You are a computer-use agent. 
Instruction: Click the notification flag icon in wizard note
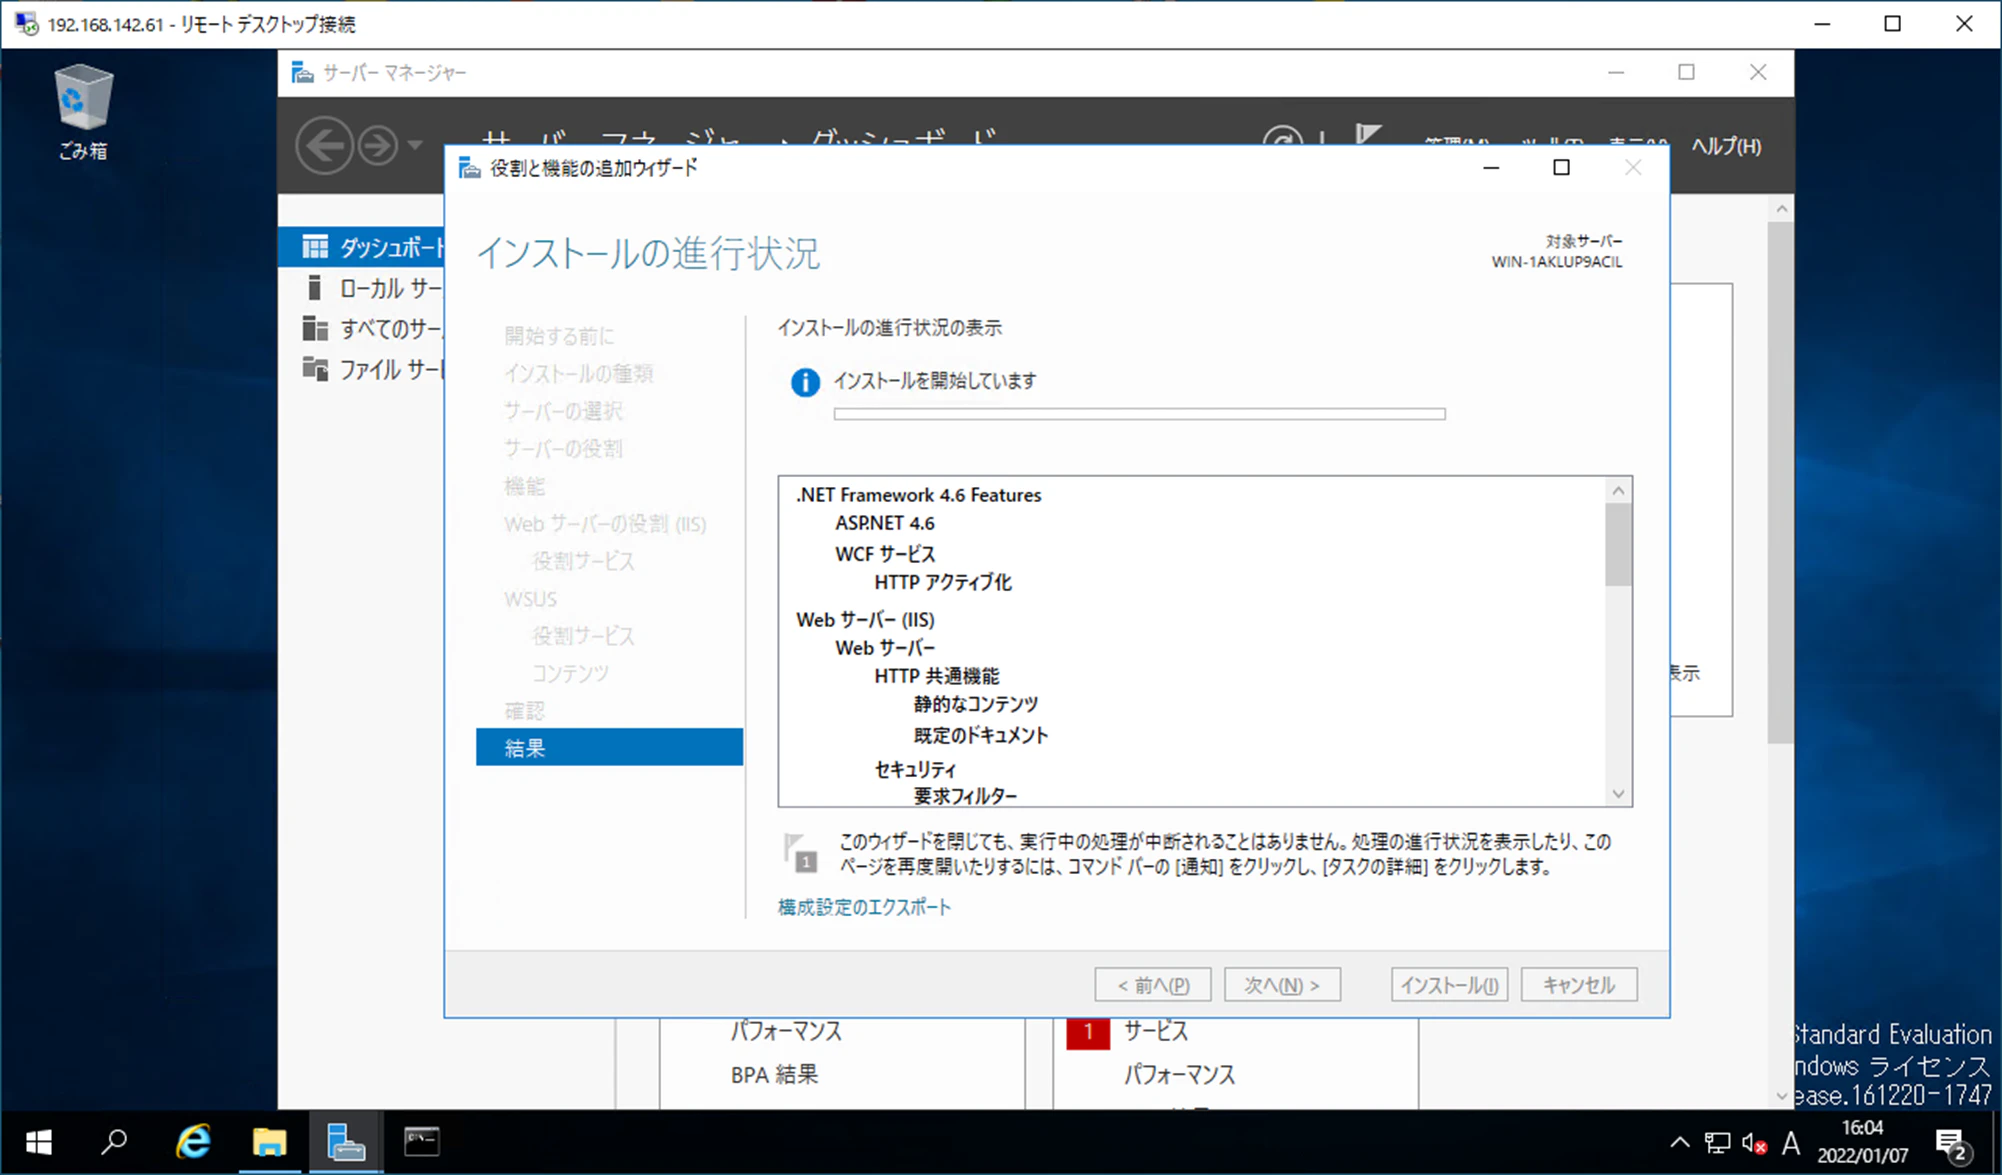point(800,853)
